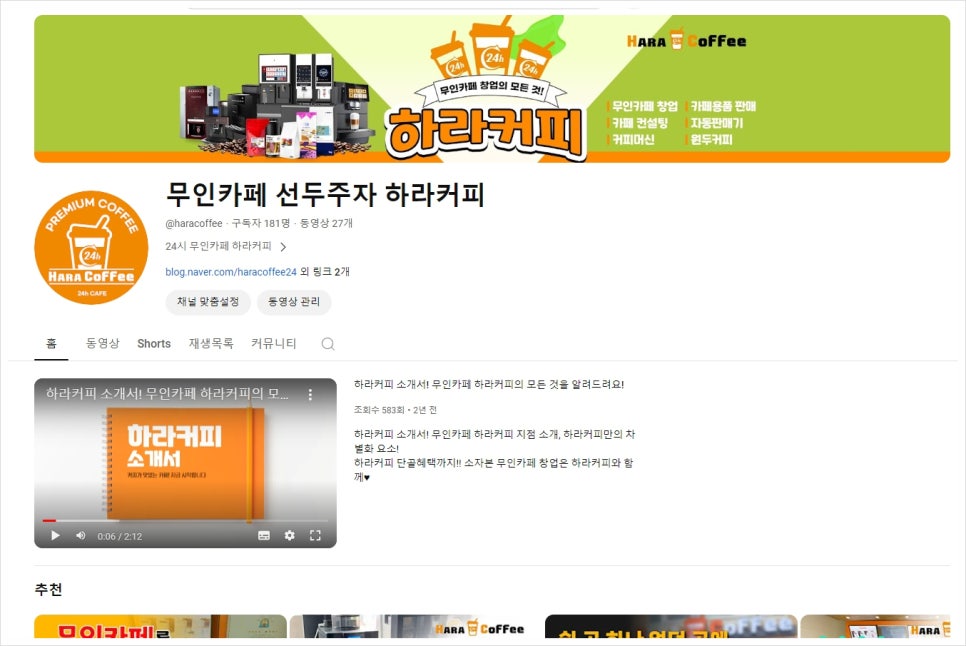This screenshot has width=966, height=646.
Task: Open the video's three-dot more menu
Action: coord(310,394)
